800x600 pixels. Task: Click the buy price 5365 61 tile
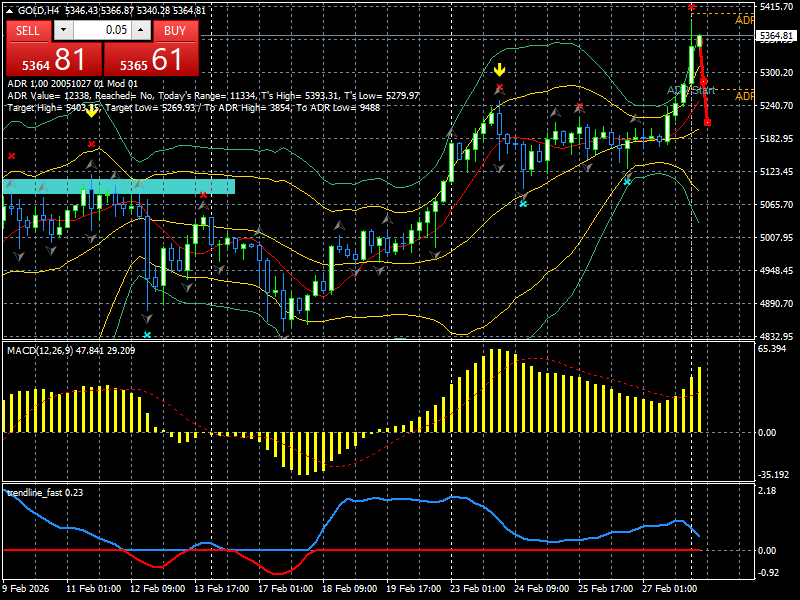point(152,59)
